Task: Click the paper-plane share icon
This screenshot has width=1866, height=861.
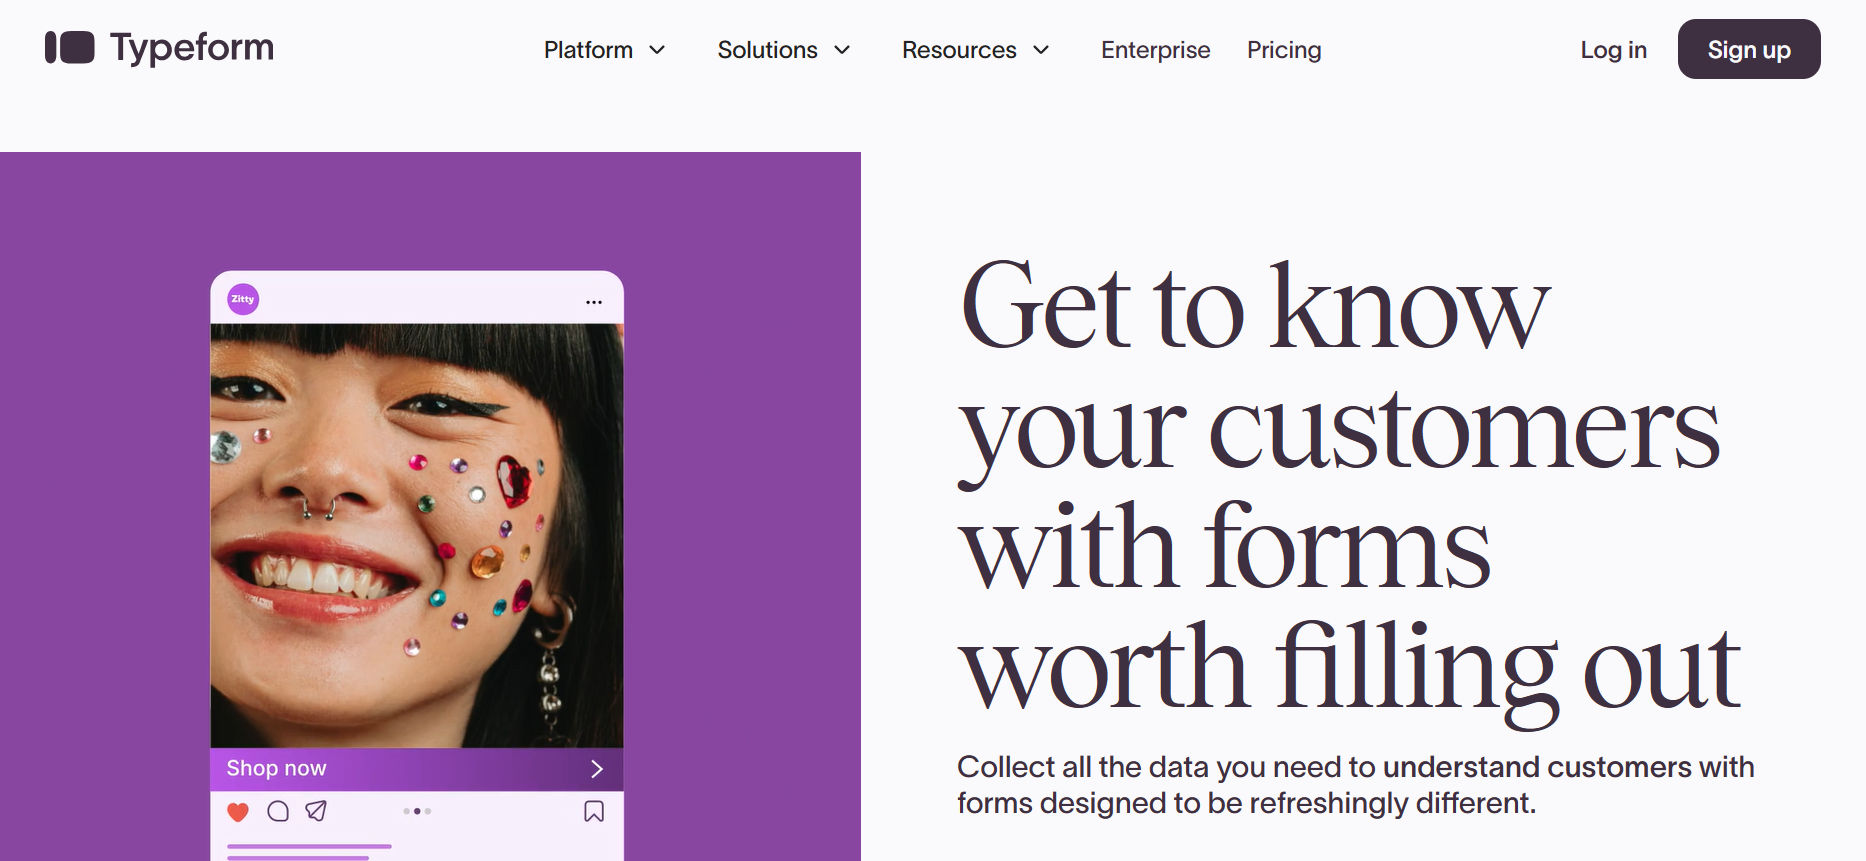Action: click(318, 811)
